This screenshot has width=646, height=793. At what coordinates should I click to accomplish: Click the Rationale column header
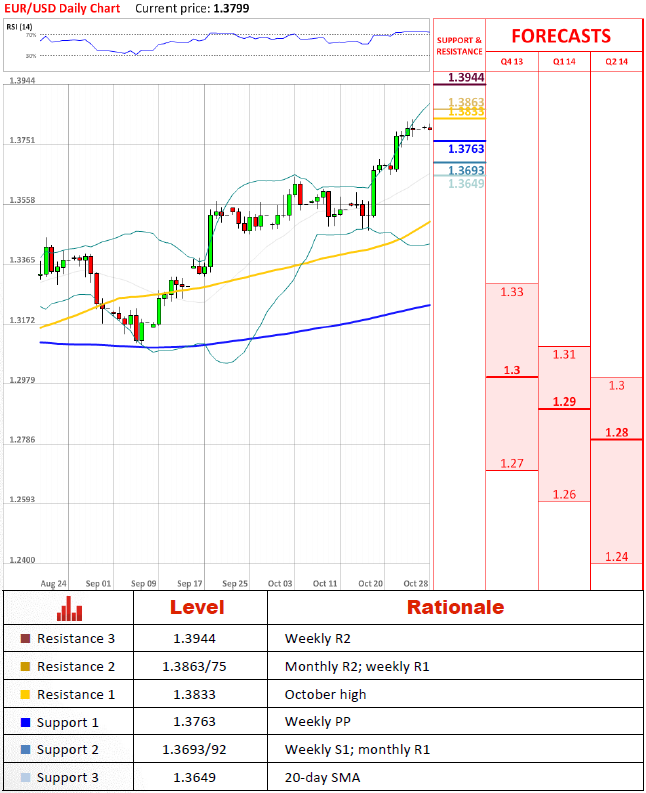coord(455,607)
